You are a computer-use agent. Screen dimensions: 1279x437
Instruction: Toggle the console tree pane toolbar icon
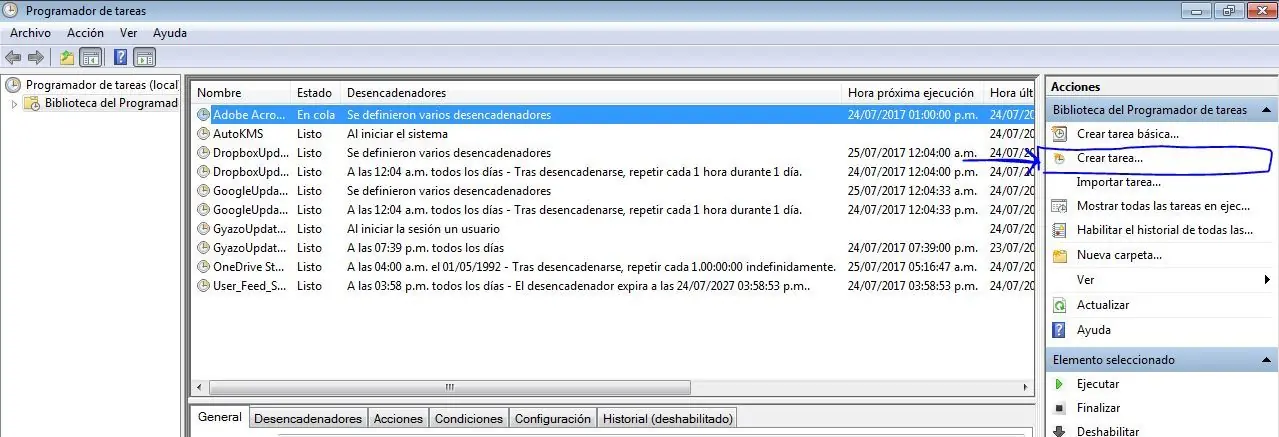(x=90, y=57)
